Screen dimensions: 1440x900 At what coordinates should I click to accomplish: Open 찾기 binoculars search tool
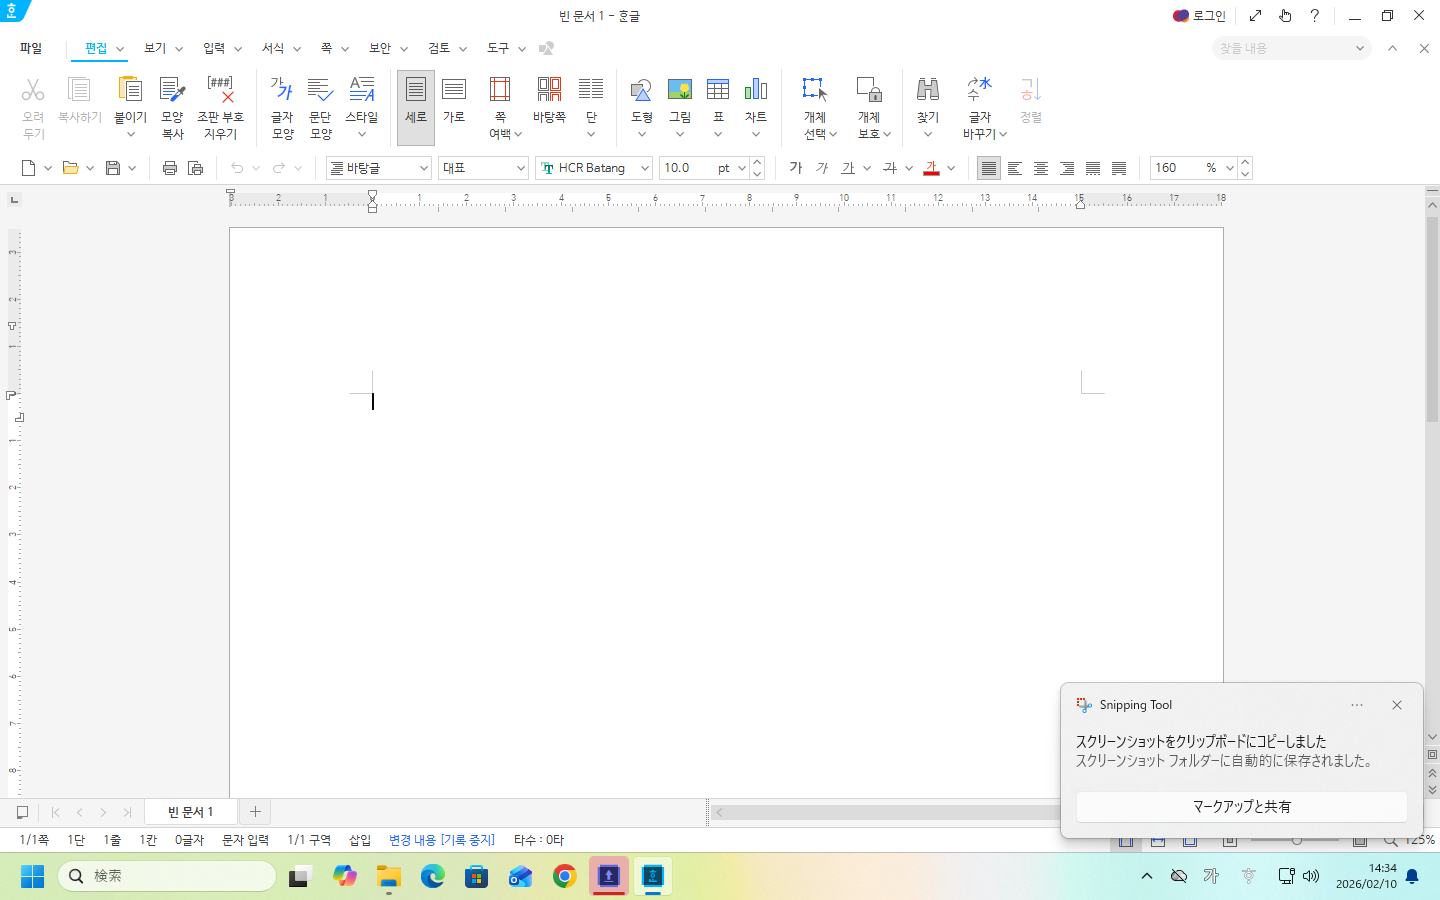pos(928,91)
